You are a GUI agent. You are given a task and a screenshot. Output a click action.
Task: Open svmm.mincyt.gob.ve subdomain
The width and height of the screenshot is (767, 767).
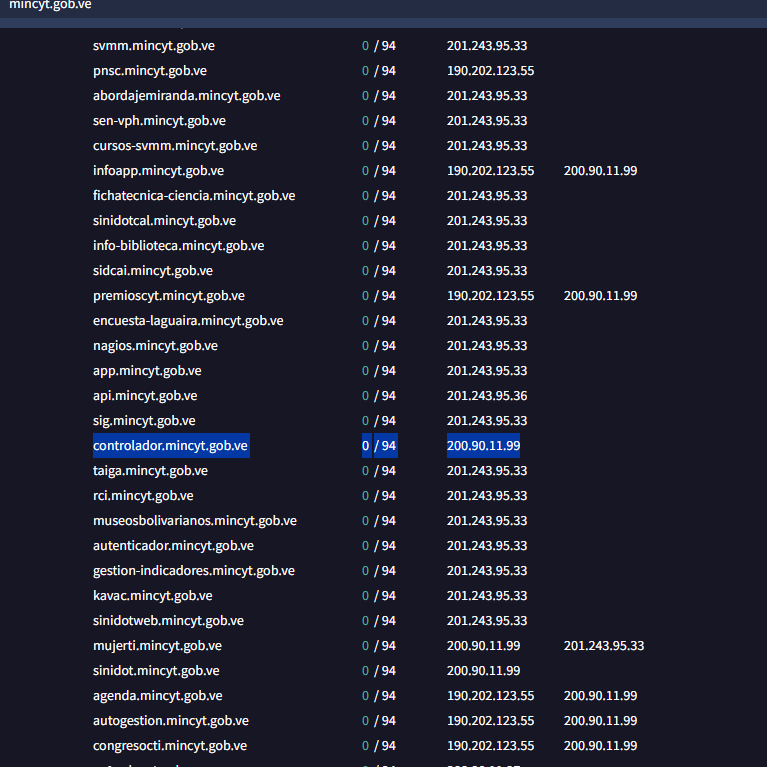coord(154,45)
